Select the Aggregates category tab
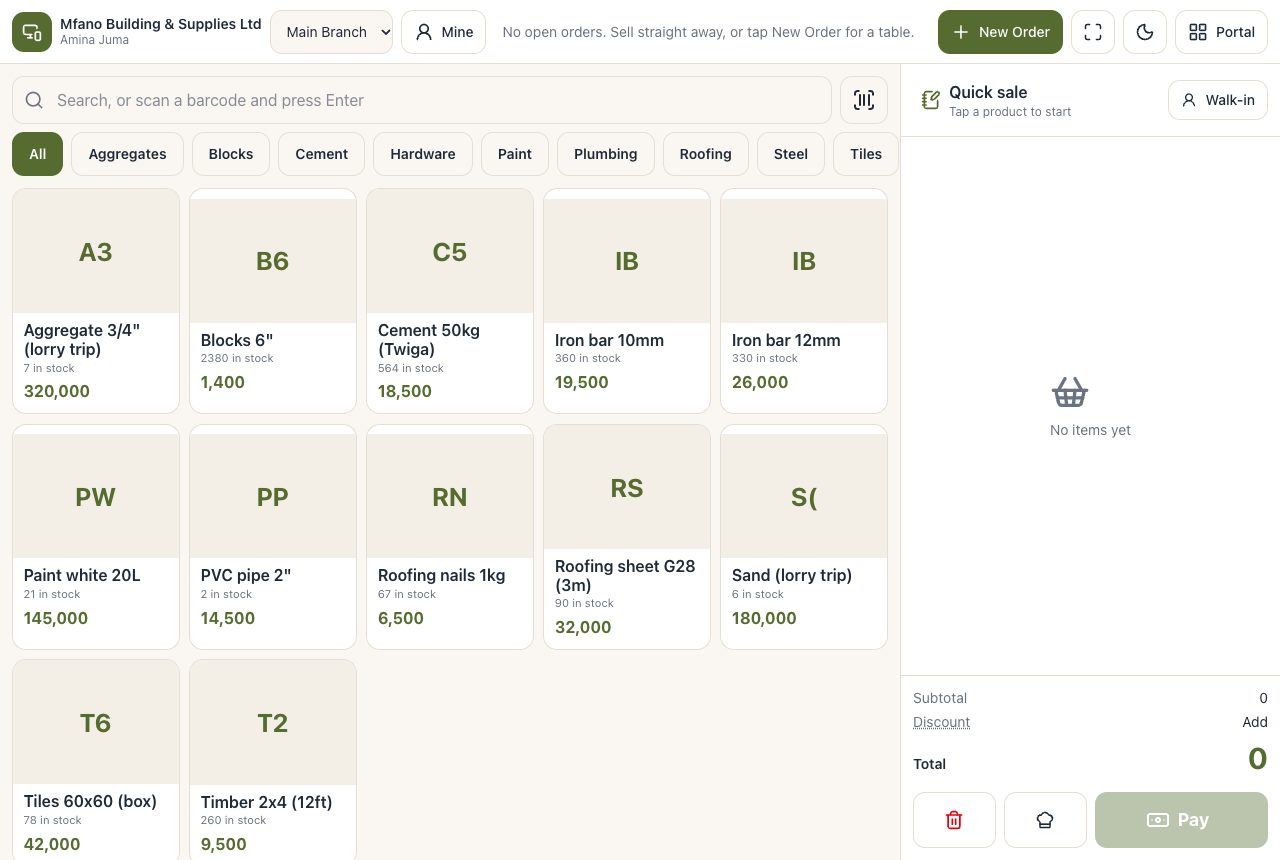Screen dimensions: 1280x860 tap(127, 154)
